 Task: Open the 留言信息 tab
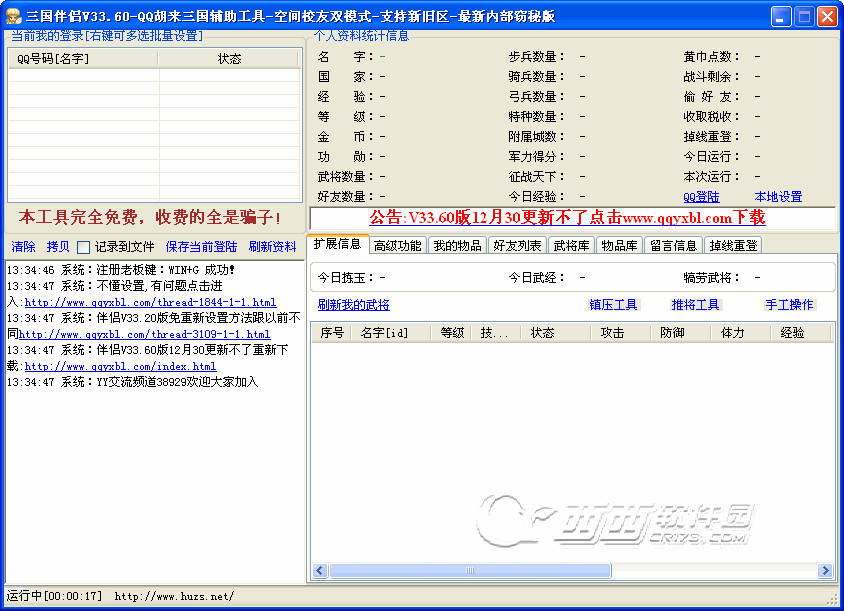tap(673, 245)
